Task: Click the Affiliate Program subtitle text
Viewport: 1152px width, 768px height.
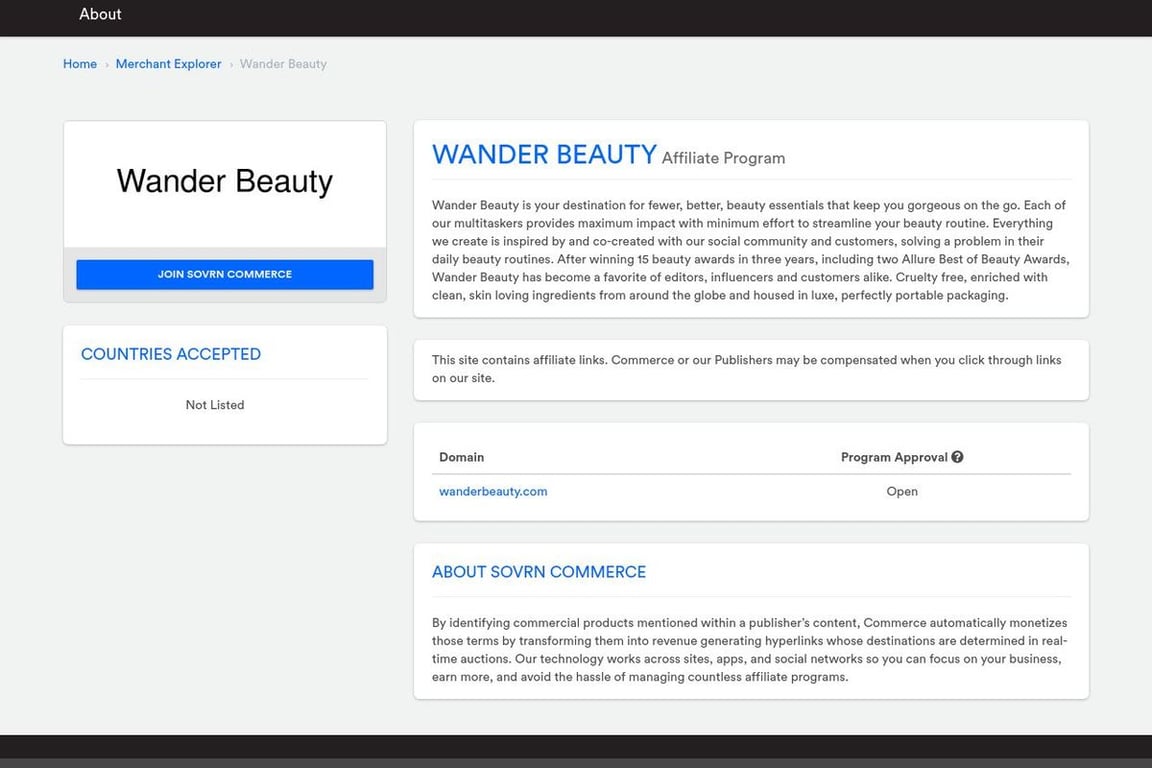Action: [x=723, y=158]
